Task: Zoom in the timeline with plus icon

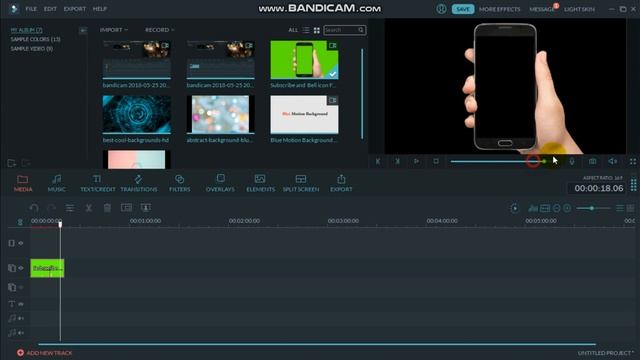Action: 567,208
